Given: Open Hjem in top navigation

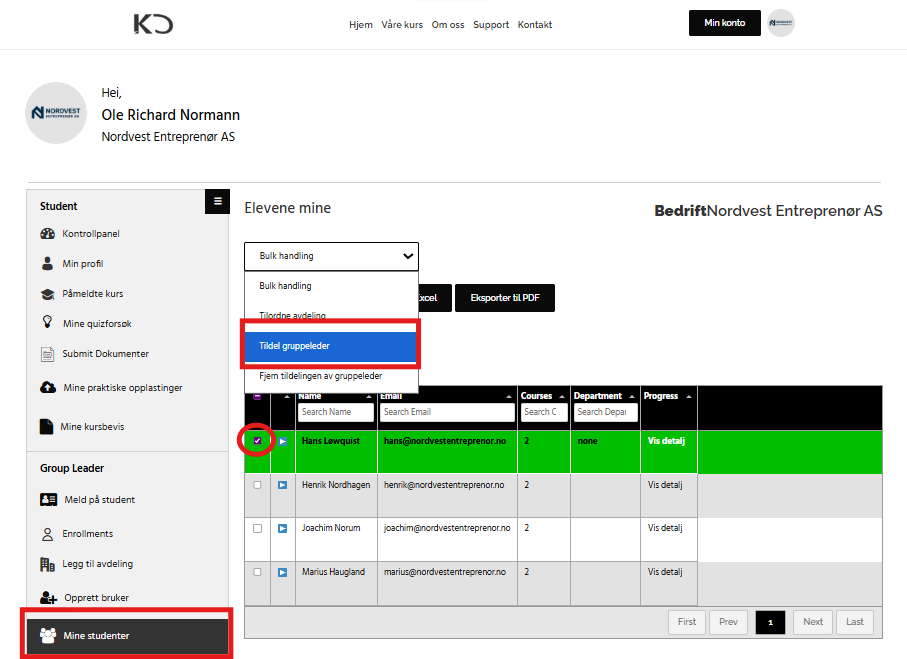Looking at the screenshot, I should point(361,25).
